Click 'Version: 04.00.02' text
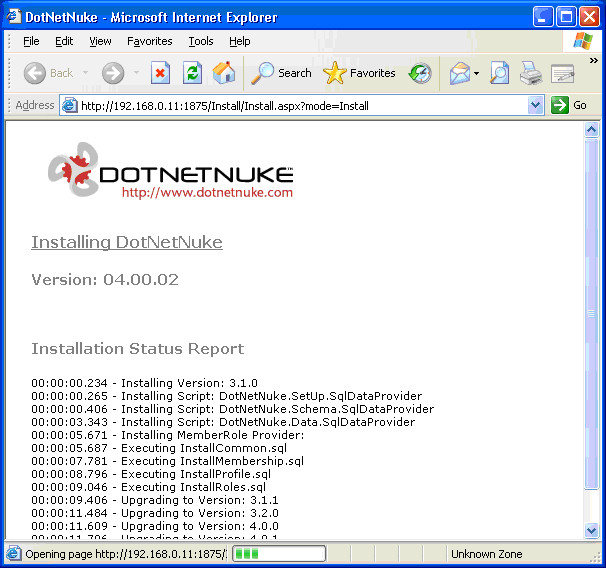606x568 pixels. [x=105, y=280]
